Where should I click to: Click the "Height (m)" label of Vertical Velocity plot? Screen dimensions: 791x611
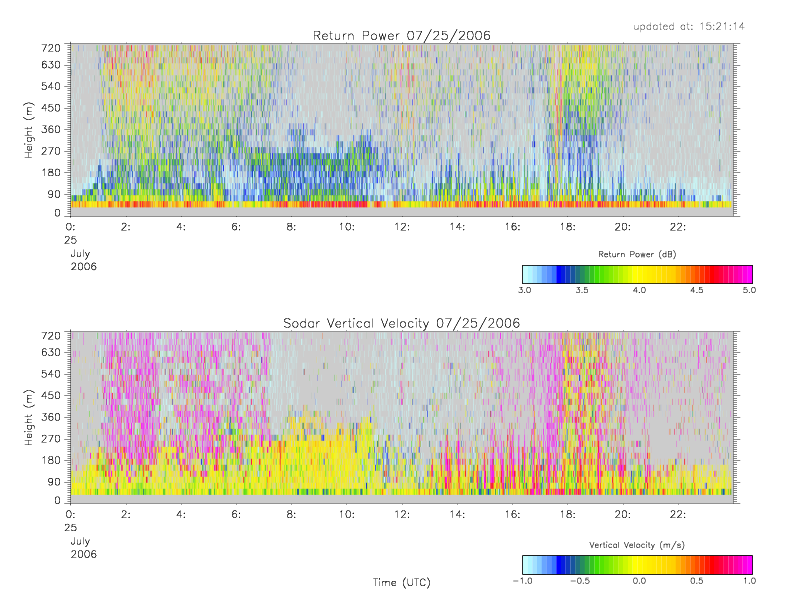click(x=29, y=417)
